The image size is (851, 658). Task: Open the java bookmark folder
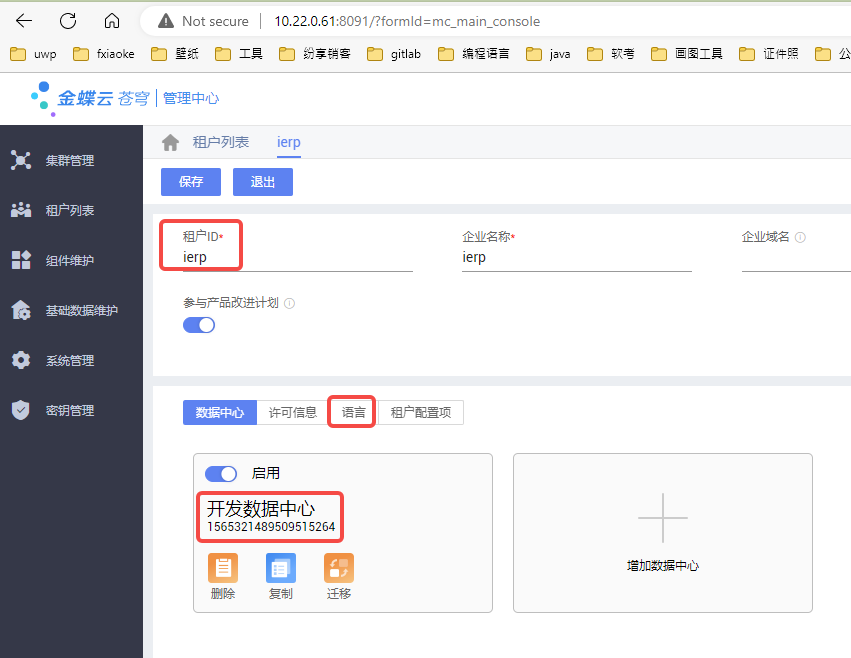(548, 54)
